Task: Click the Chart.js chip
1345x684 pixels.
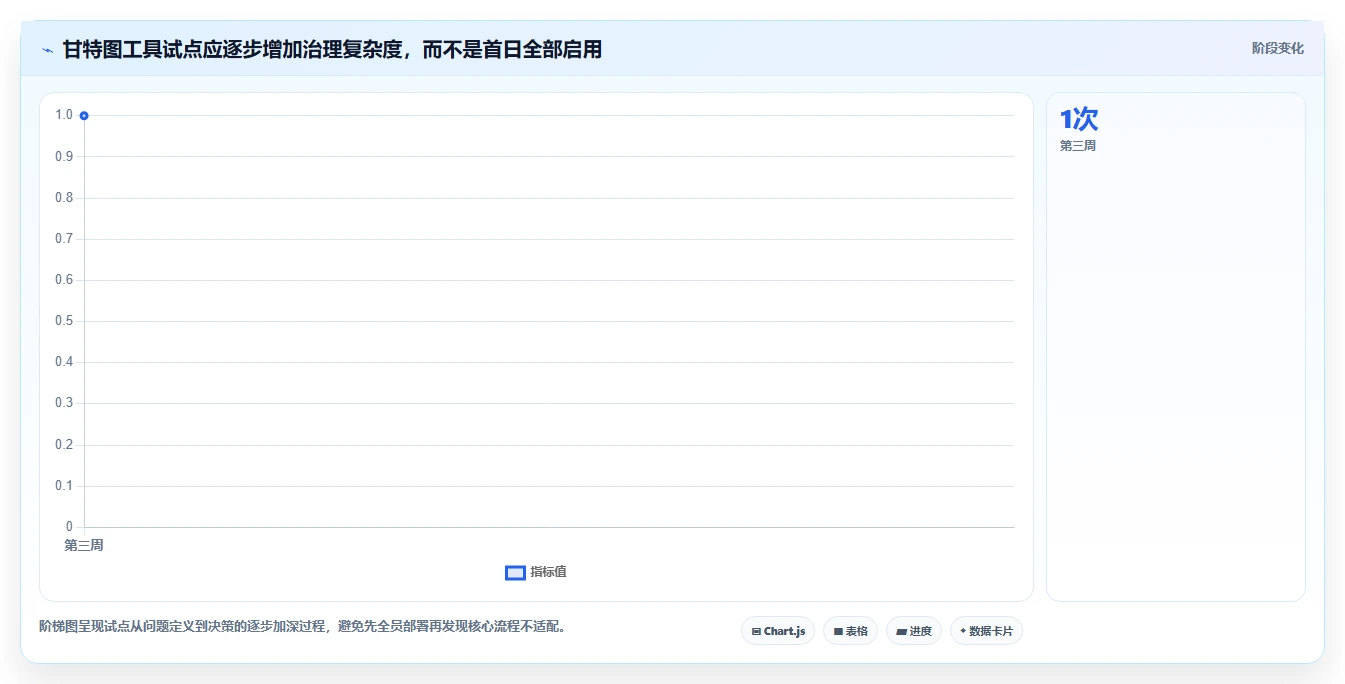Action: (778, 631)
